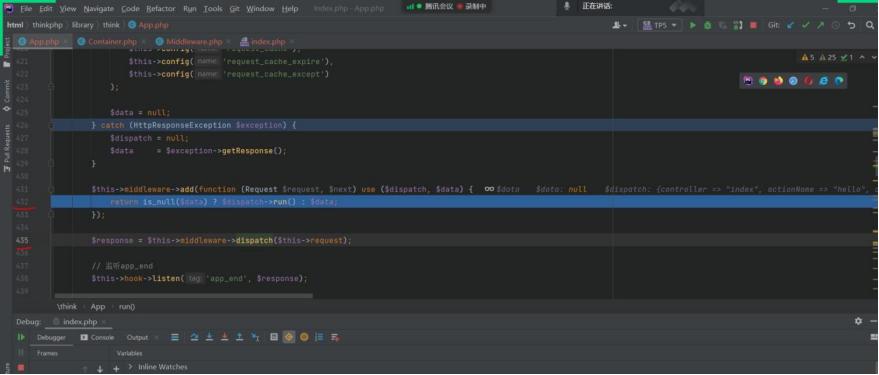Go to previous highlighted problem arrow

[x=862, y=57]
